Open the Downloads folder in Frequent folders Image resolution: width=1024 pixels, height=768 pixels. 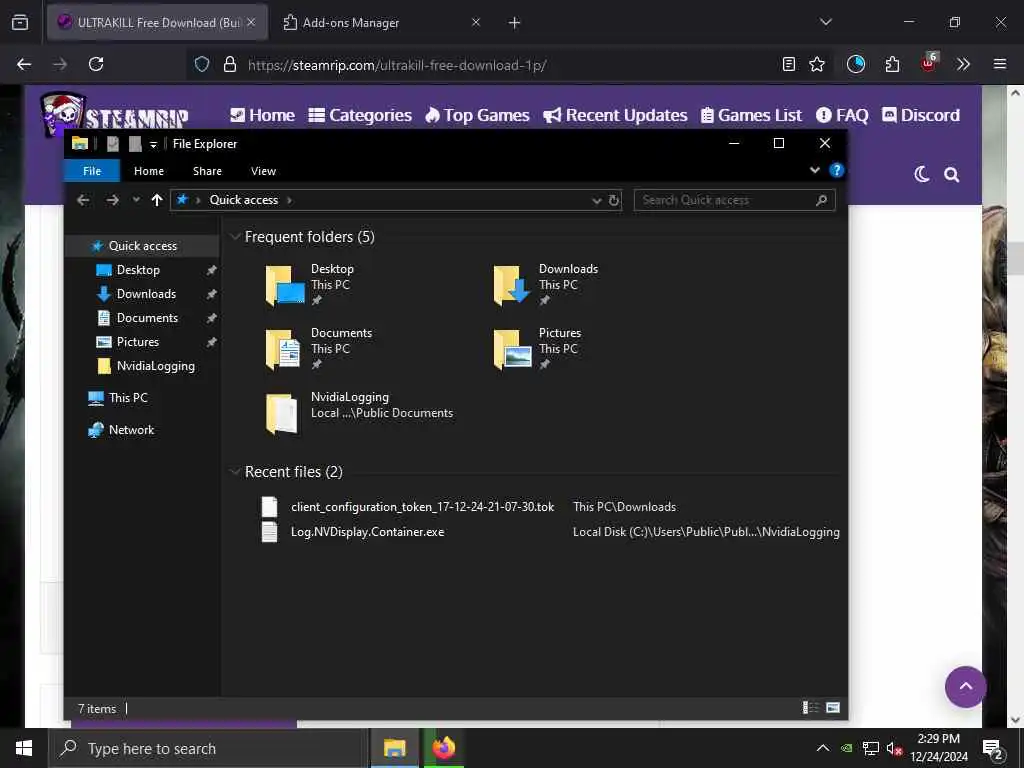[x=546, y=285]
